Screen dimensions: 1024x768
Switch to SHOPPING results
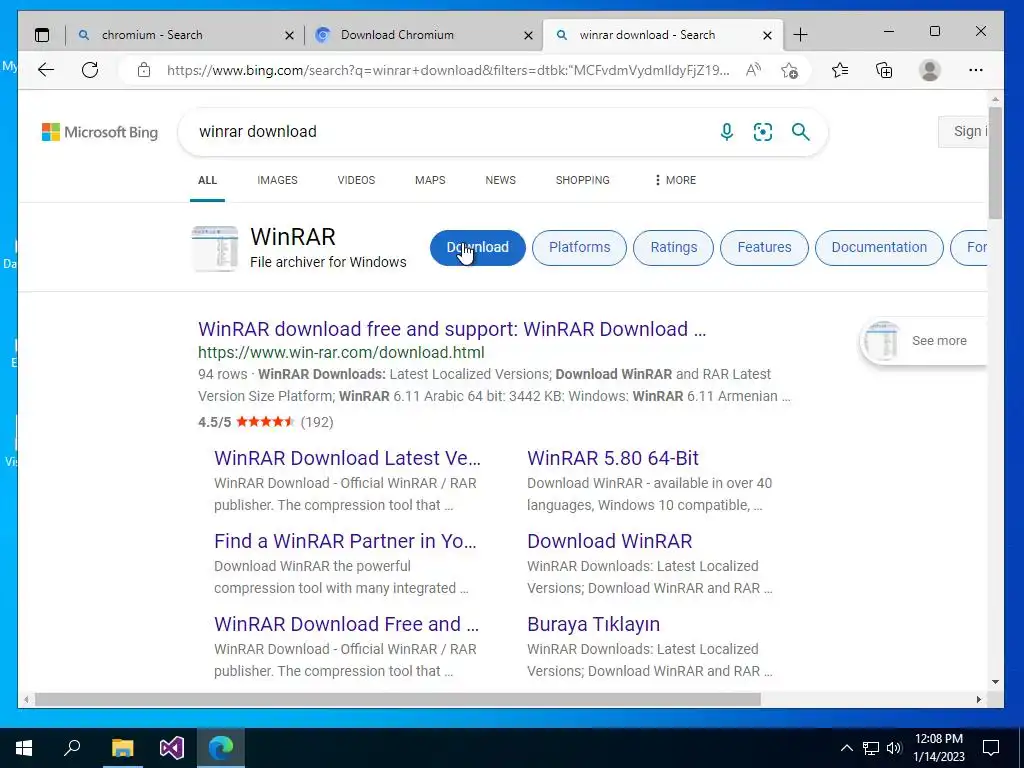coord(583,180)
